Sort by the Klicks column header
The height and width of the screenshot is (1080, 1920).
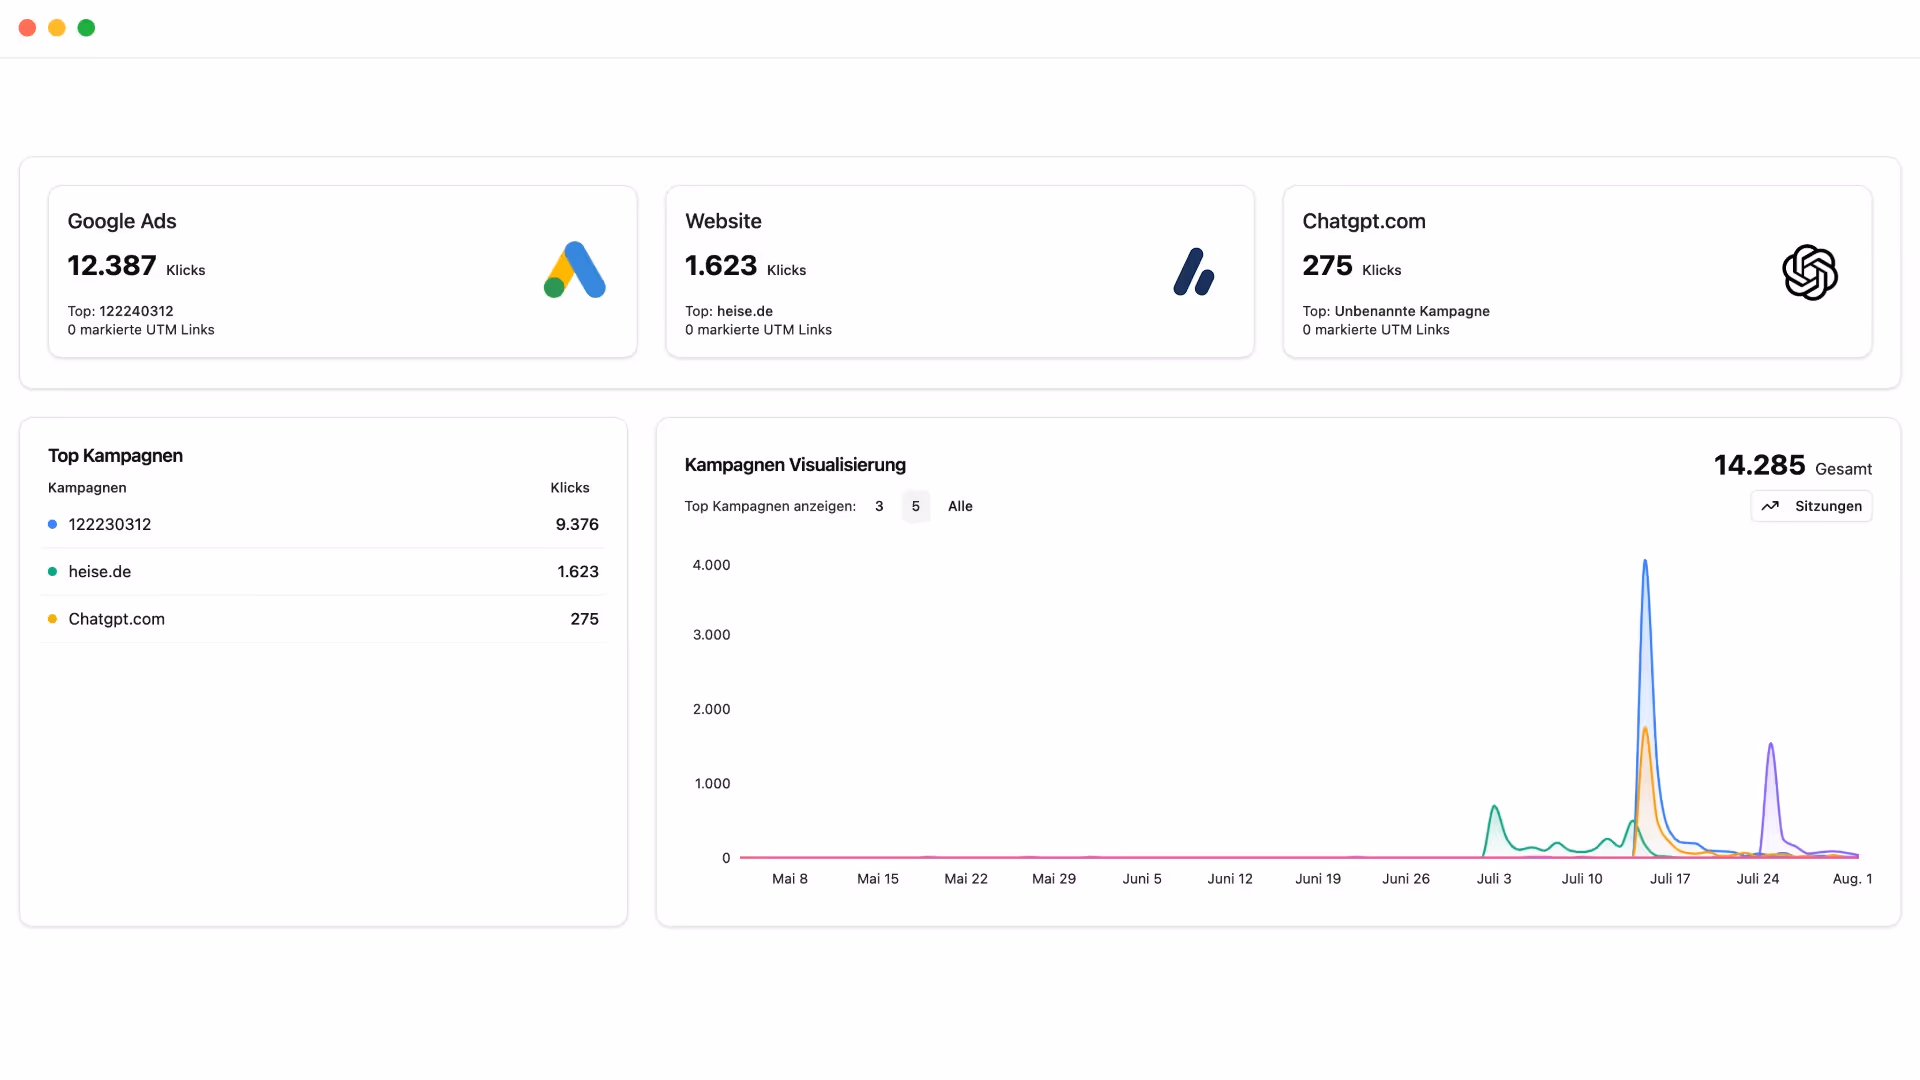pyautogui.click(x=570, y=488)
